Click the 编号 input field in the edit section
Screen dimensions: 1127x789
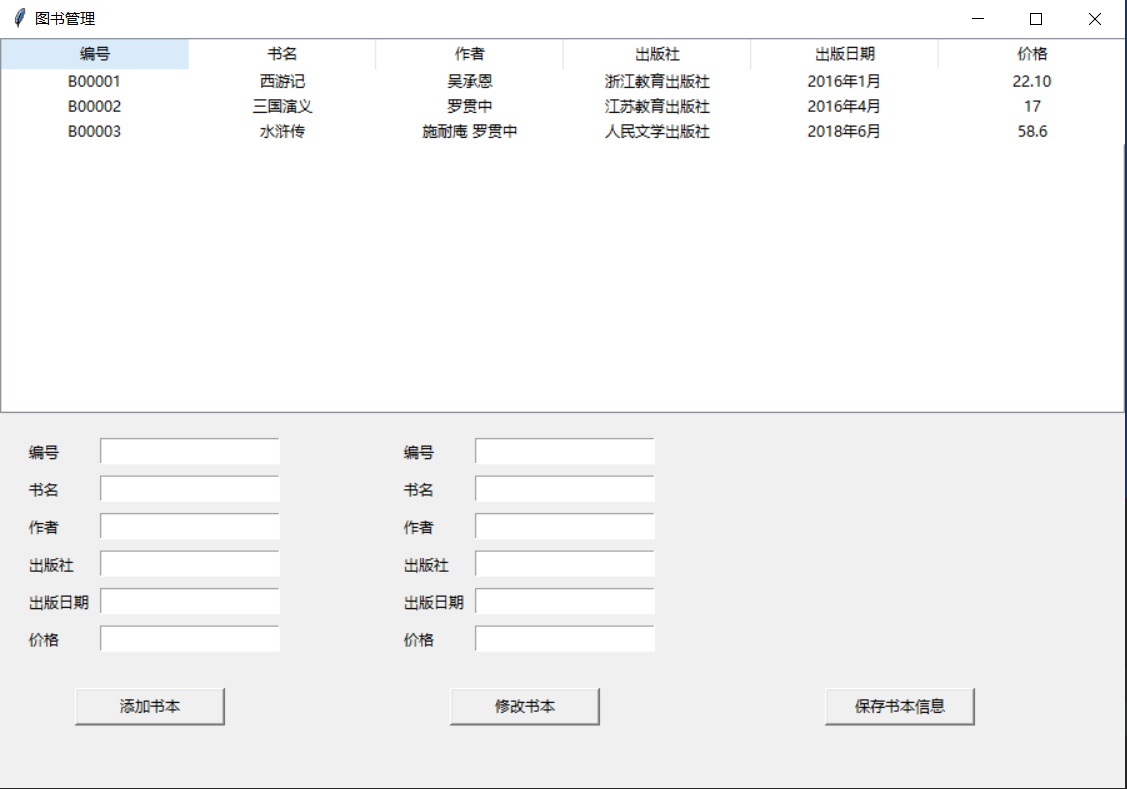(564, 451)
